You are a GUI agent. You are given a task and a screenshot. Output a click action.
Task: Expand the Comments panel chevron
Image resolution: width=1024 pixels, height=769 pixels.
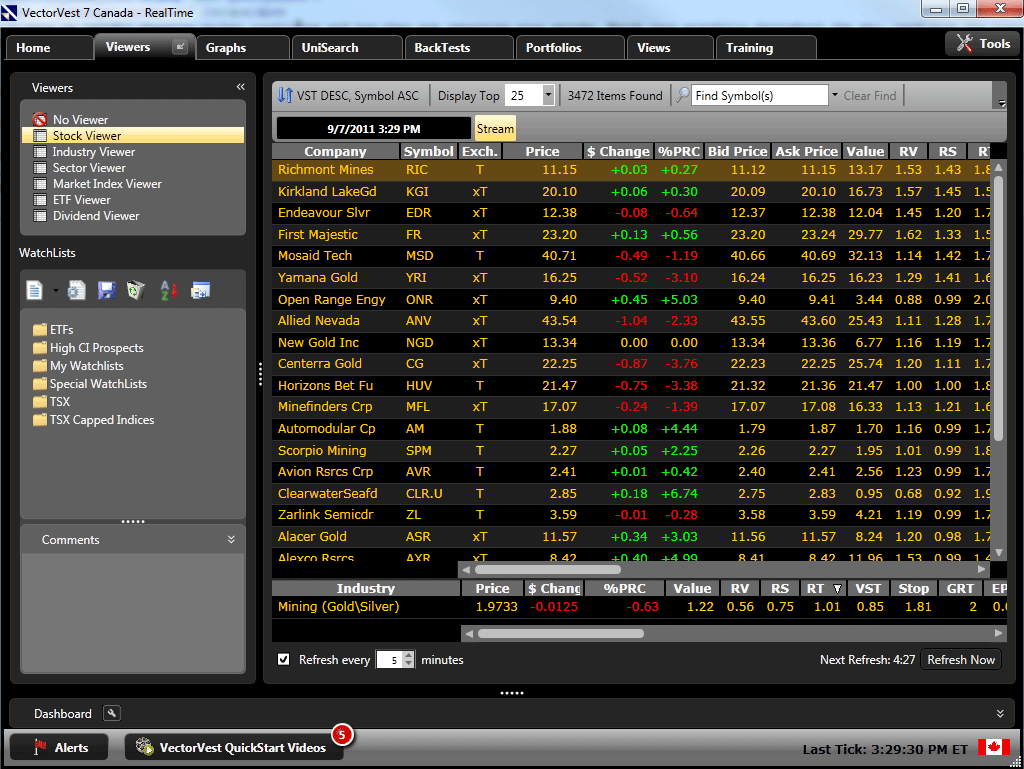[231, 540]
